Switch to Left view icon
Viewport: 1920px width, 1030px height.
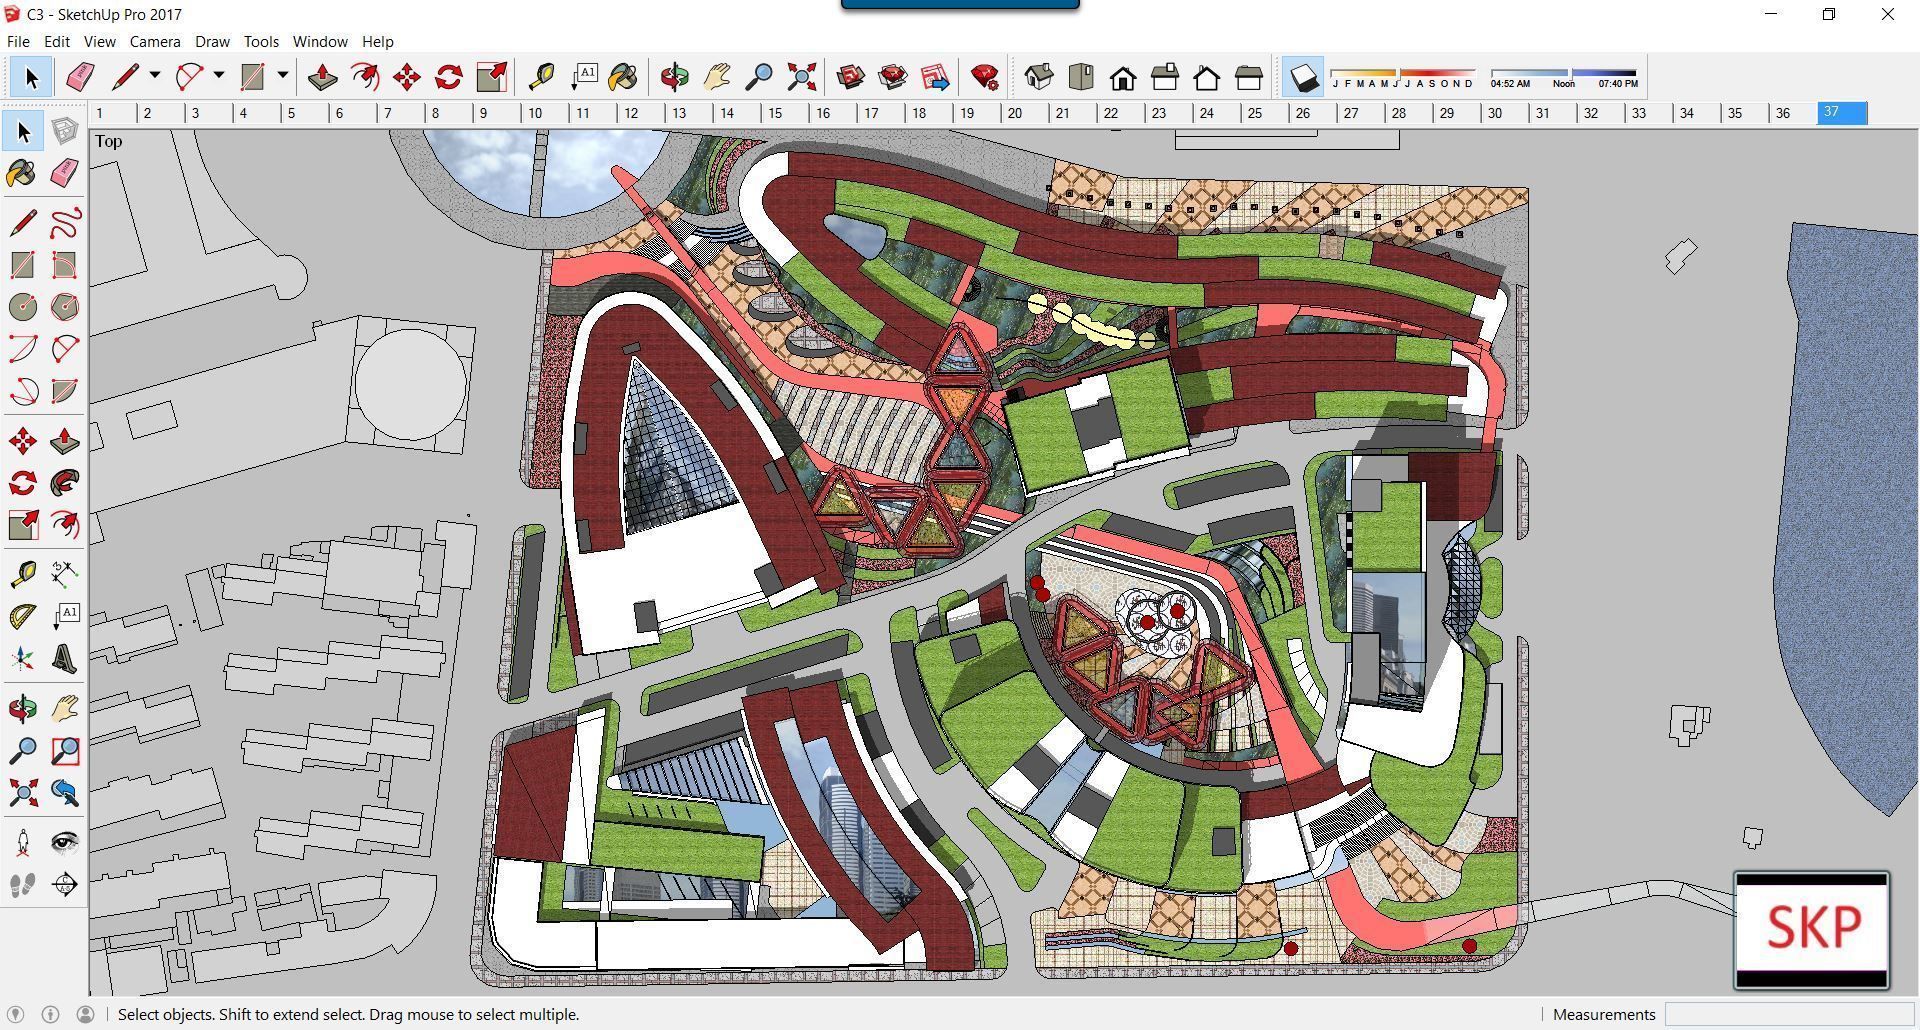1249,77
